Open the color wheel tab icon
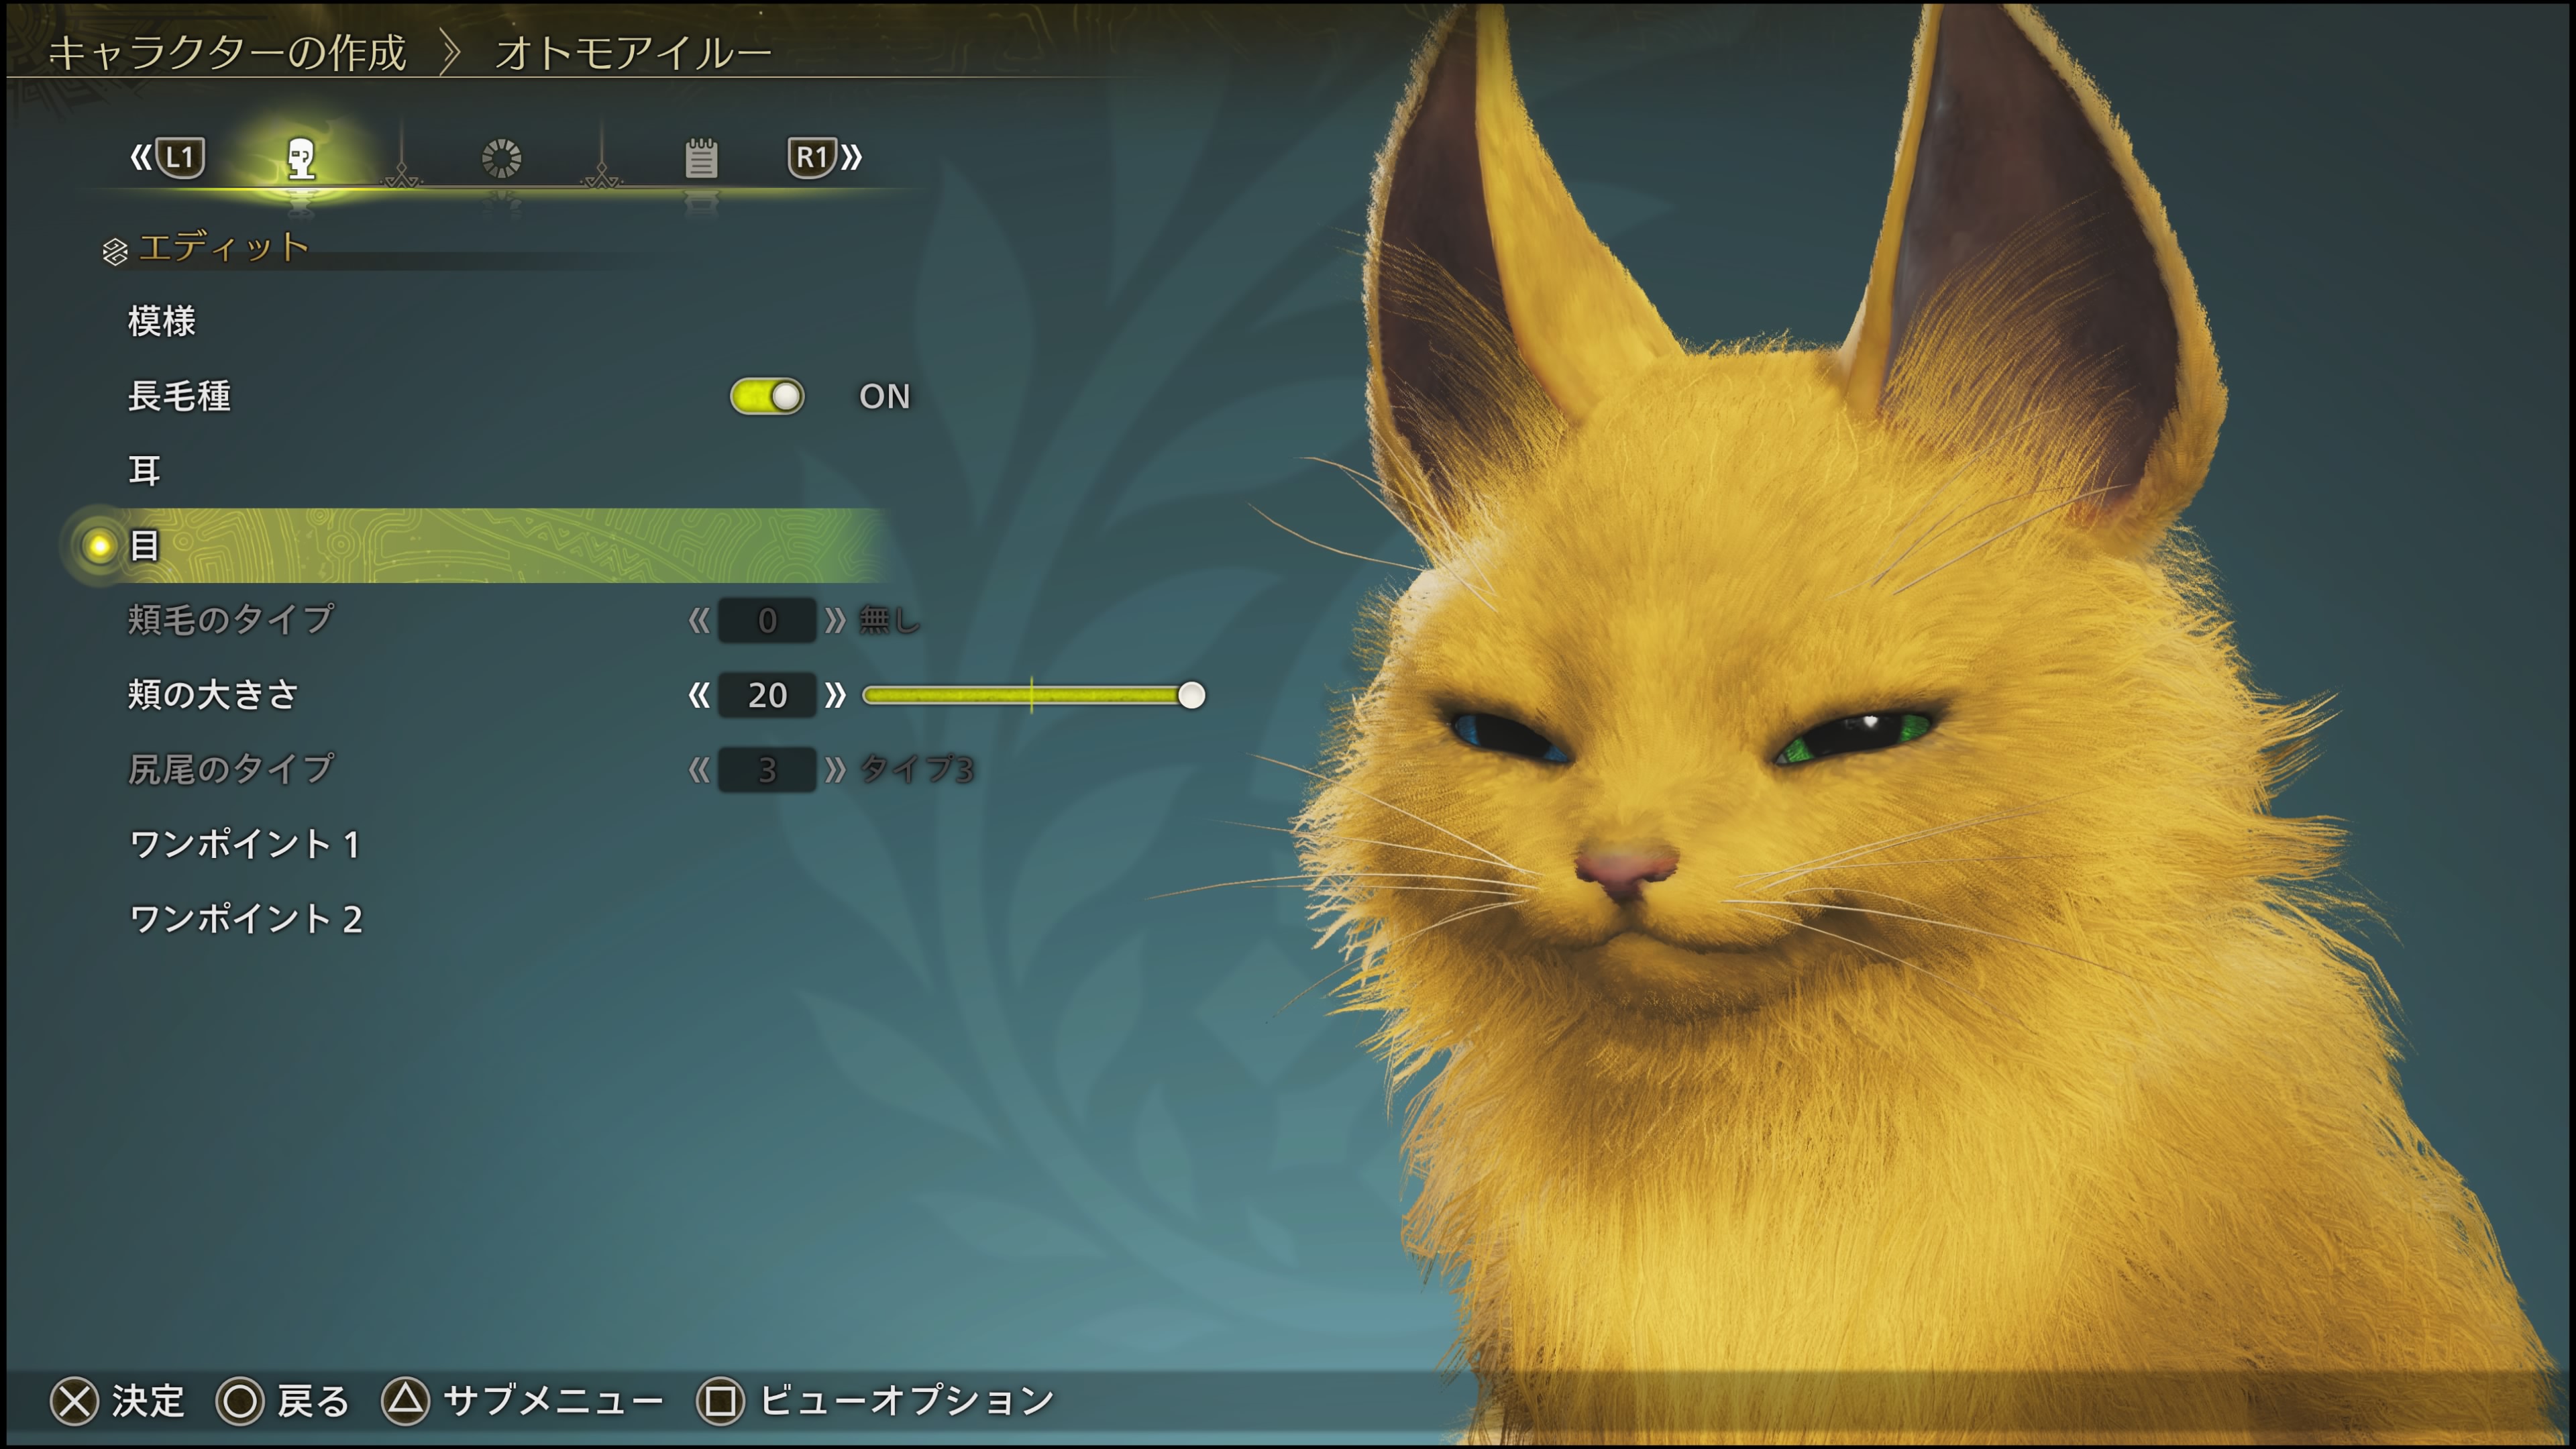Screen dimensions: 2576x1449 [501, 158]
